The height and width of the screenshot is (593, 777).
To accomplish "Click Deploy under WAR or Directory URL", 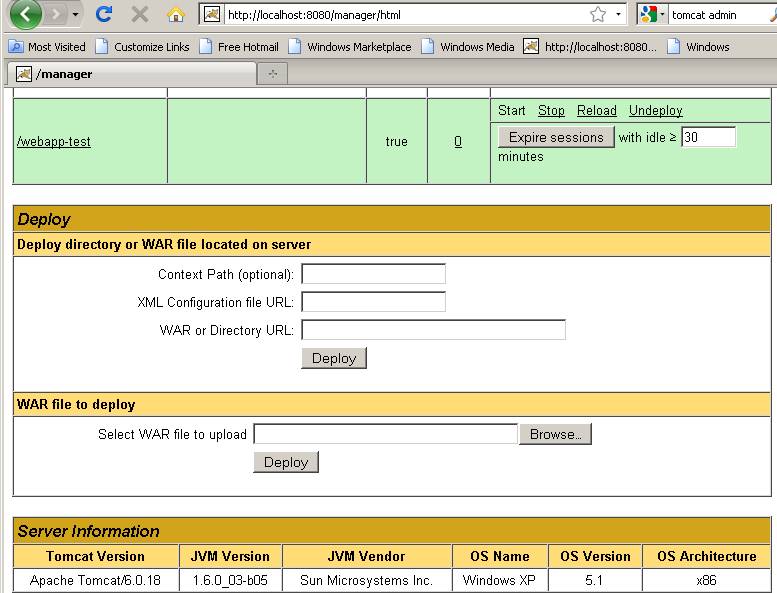I will coord(334,358).
